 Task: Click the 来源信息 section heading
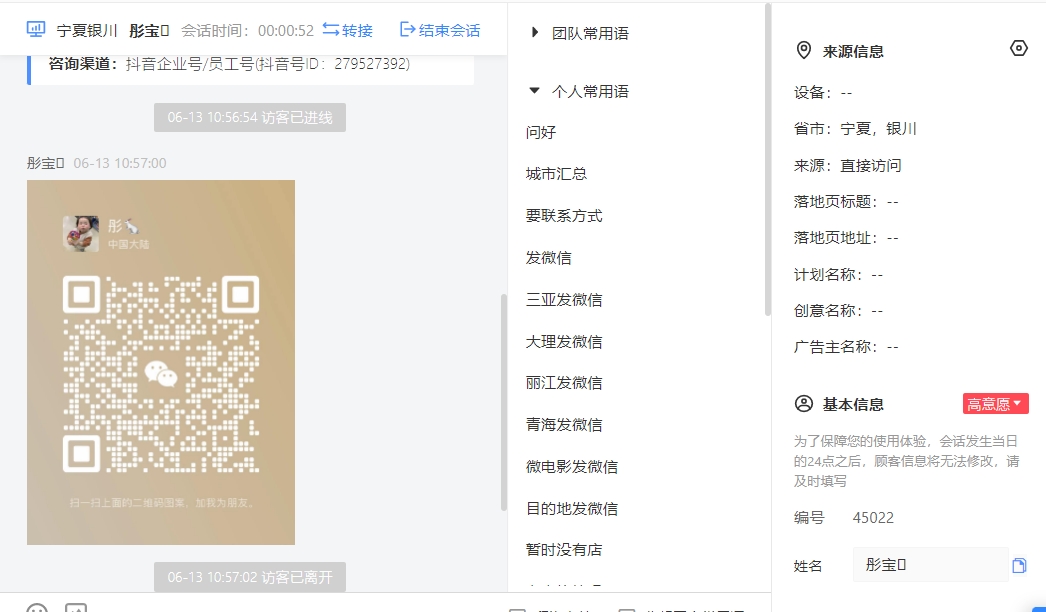[x=853, y=51]
